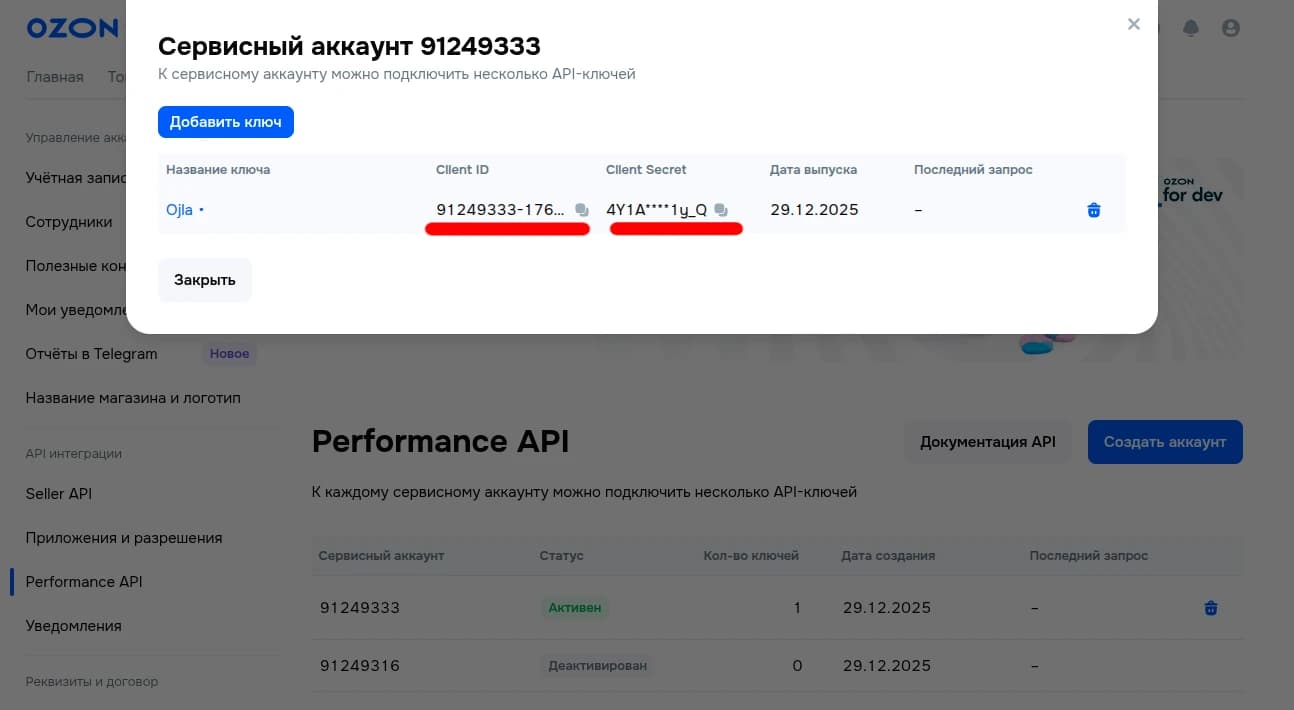This screenshot has width=1294, height=710.
Task: Select Performance API in the sidebar
Action: [84, 582]
